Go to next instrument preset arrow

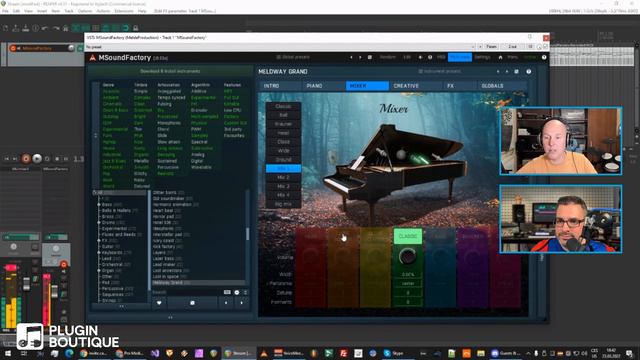coord(507,71)
